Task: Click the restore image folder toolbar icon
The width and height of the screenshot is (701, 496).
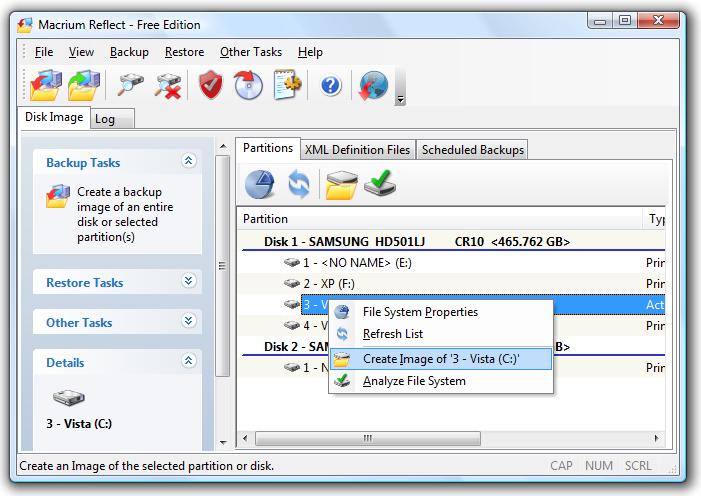Action: (x=84, y=85)
